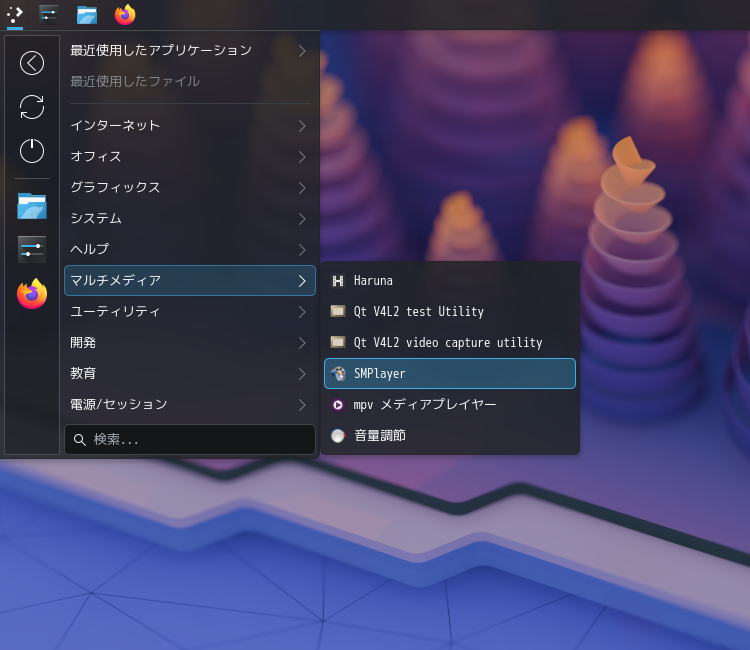Click the ヘルプ category label
This screenshot has height=650, width=750.
click(89, 249)
